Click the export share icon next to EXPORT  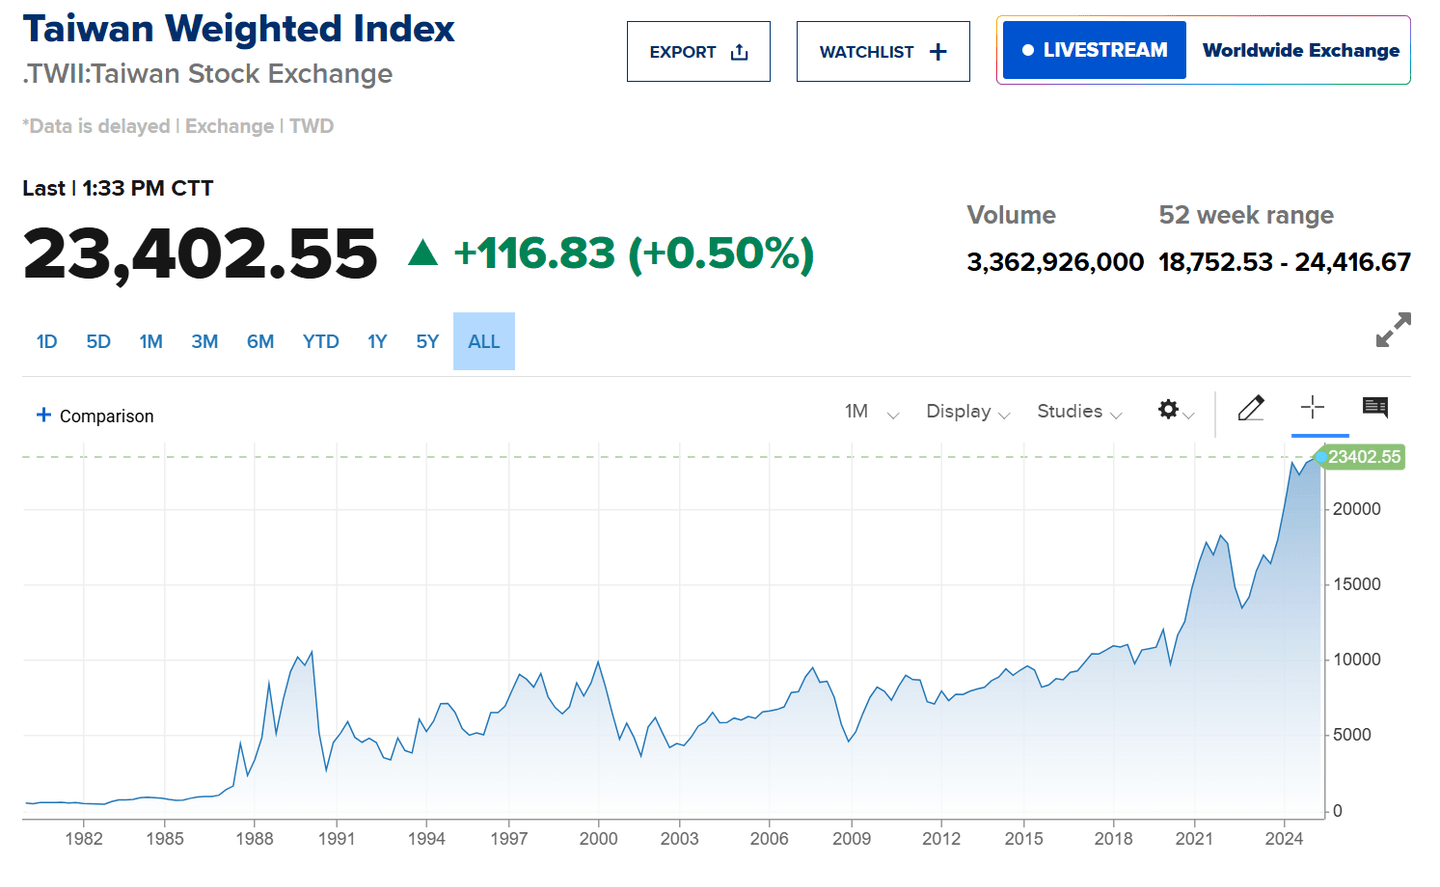[x=737, y=50]
